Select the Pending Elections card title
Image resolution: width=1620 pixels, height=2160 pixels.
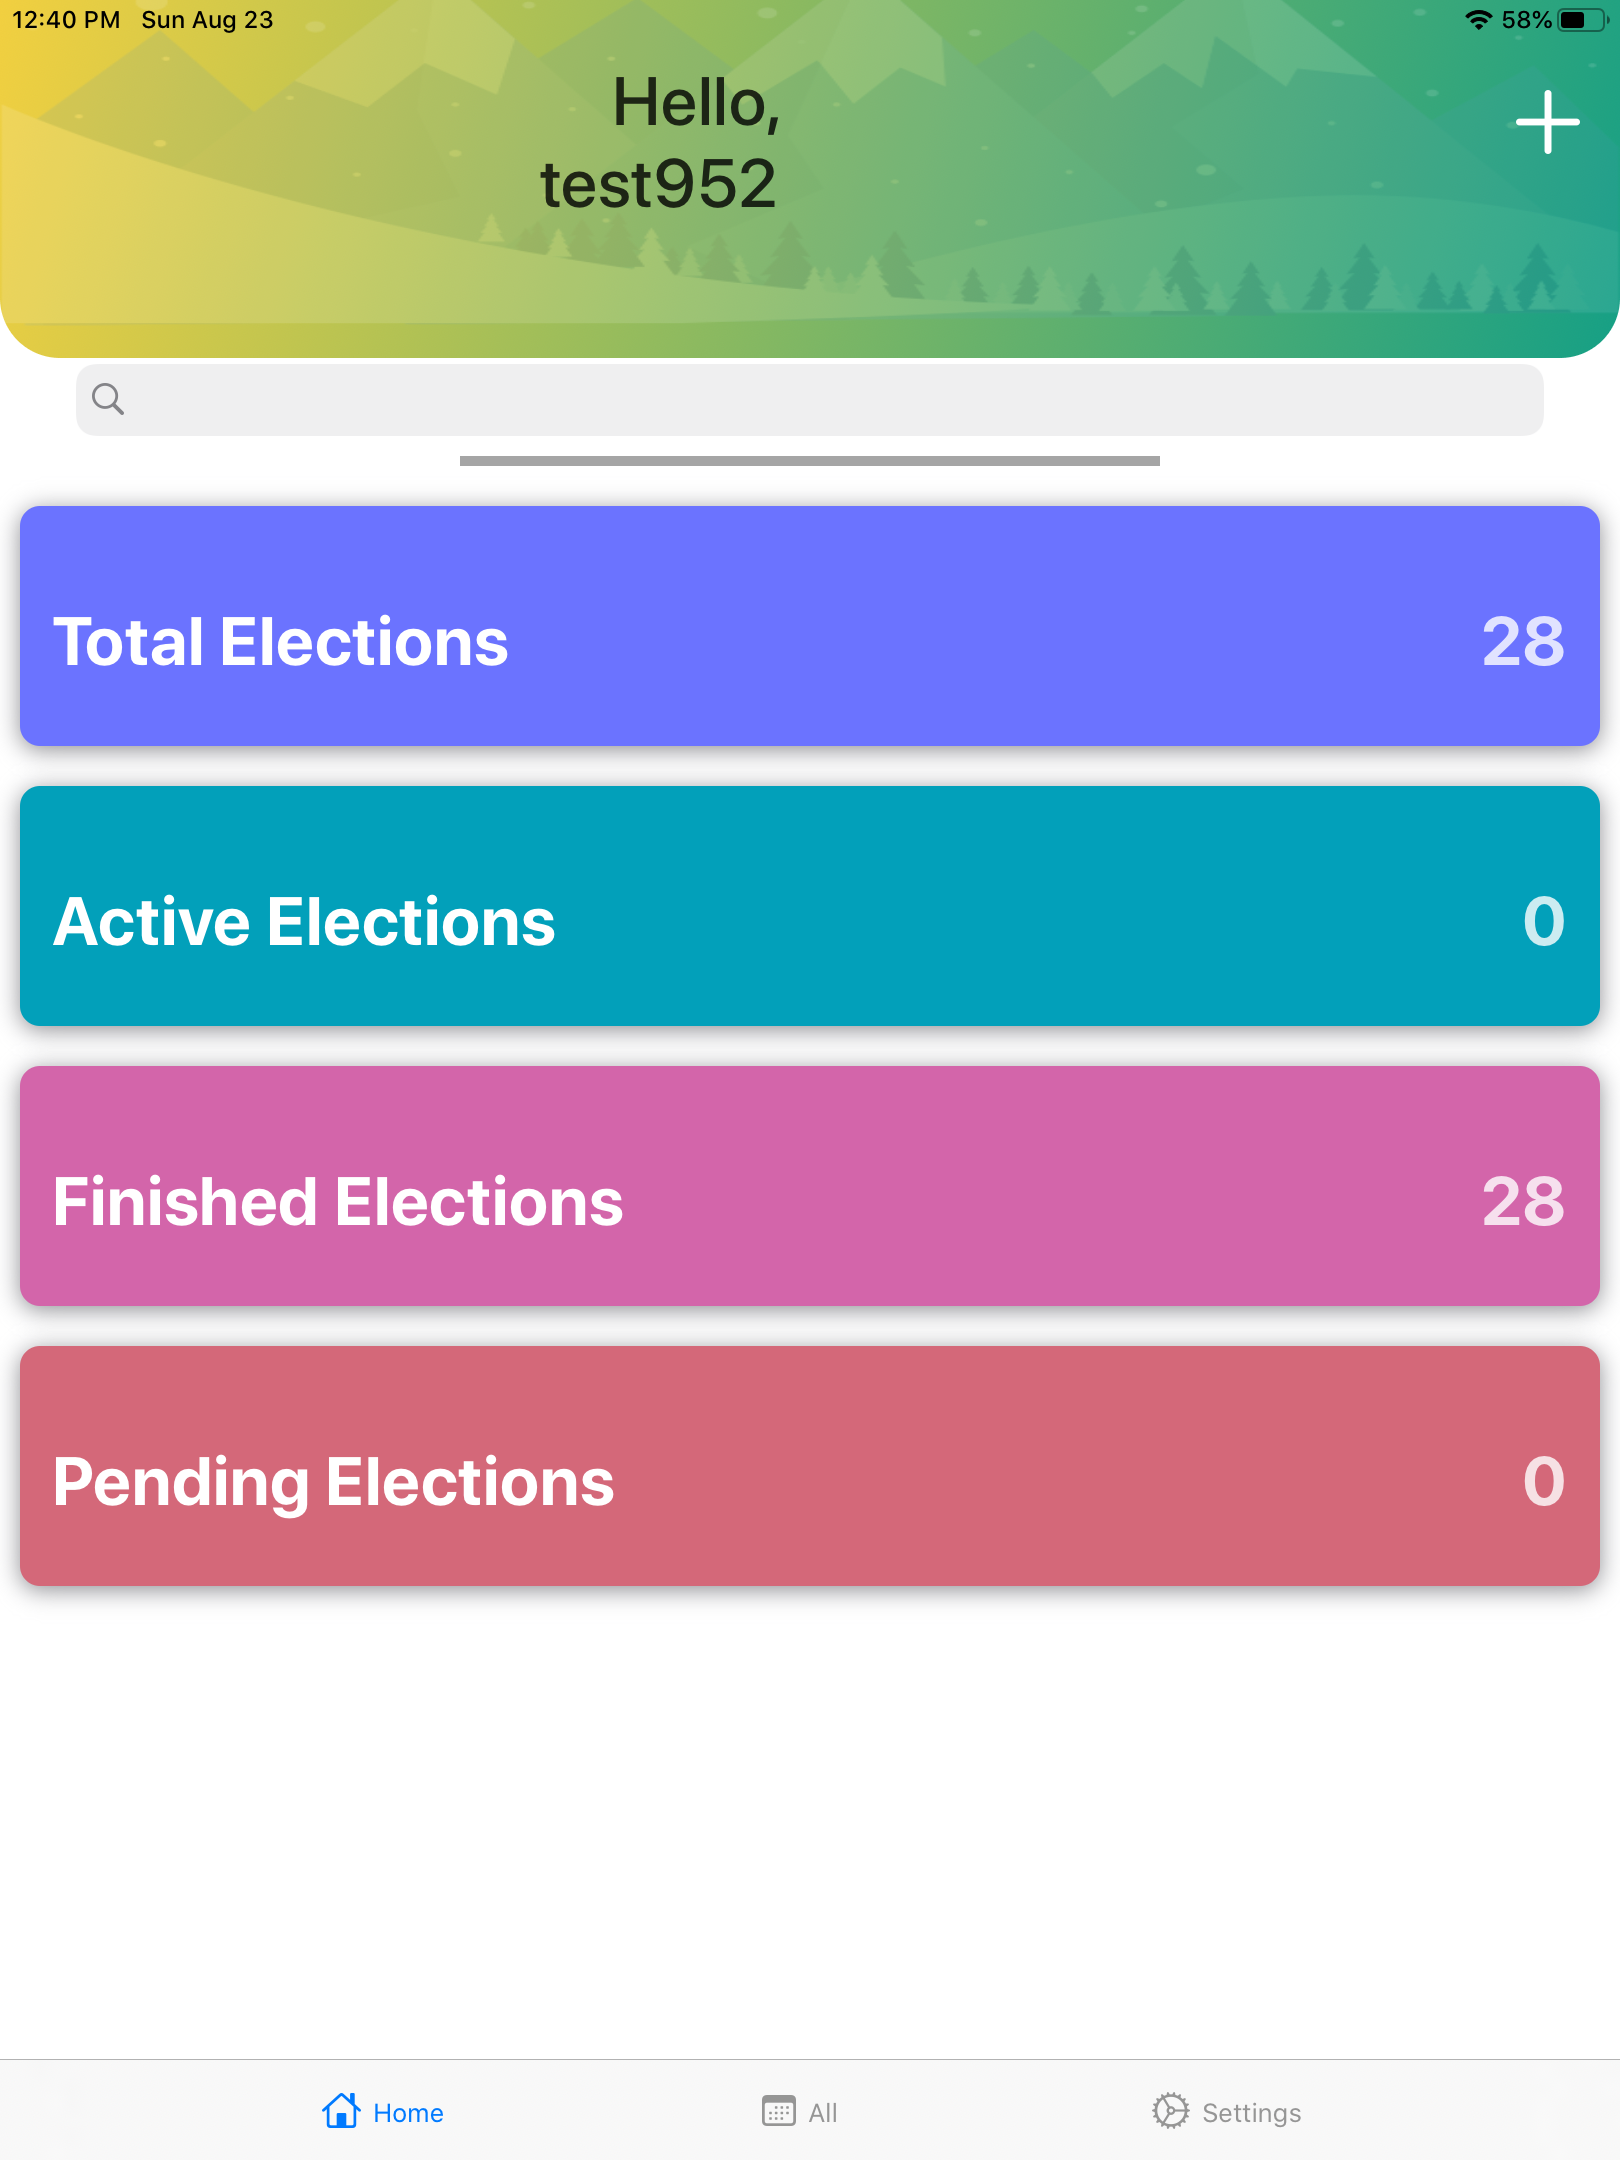333,1481
